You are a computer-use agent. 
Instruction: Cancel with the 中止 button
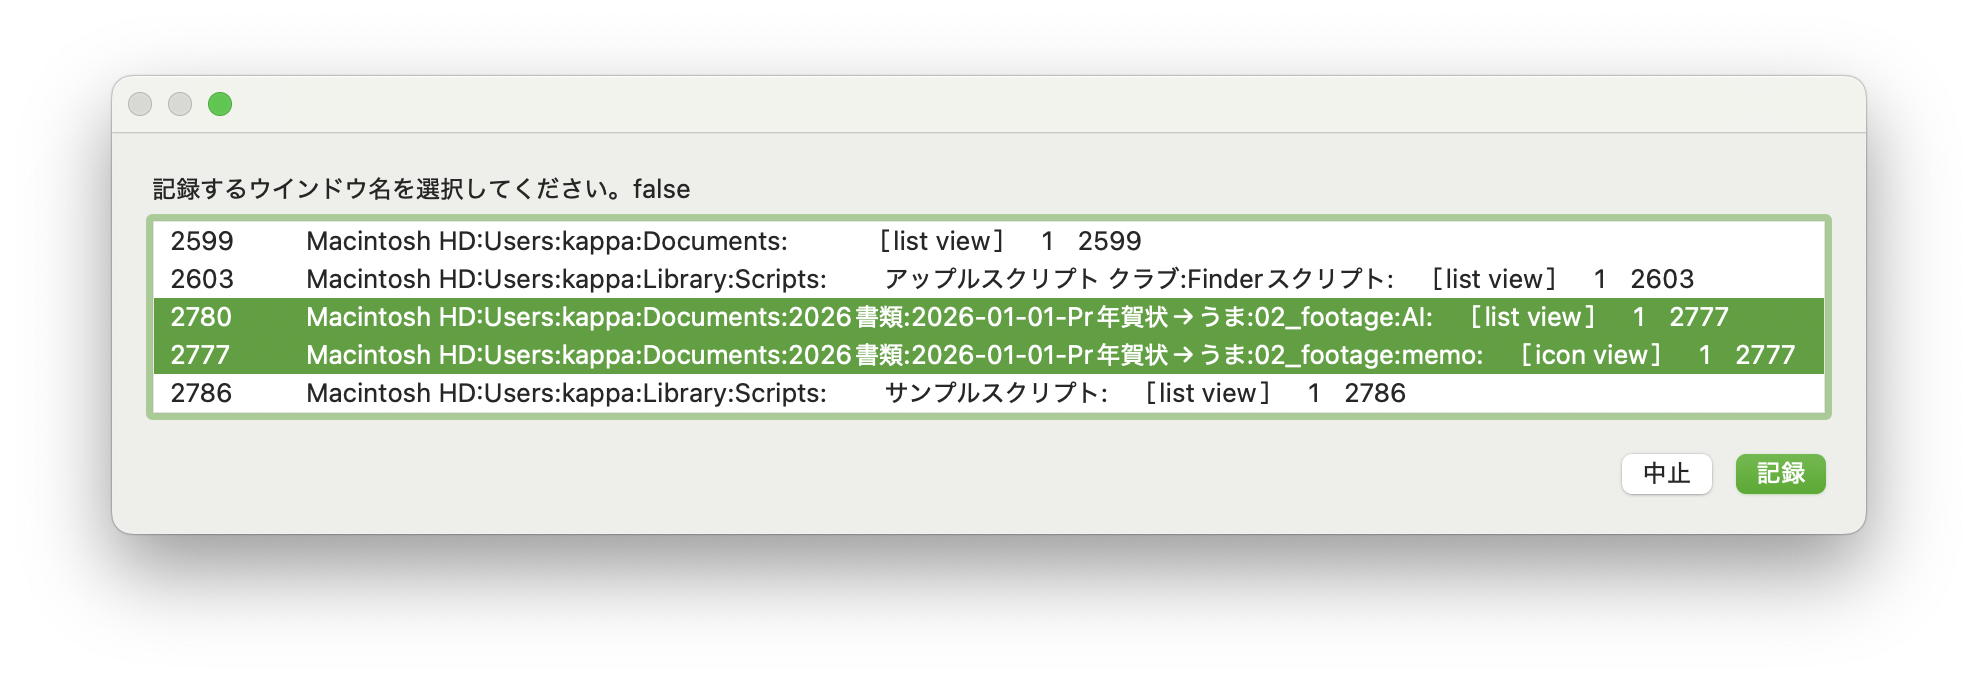coord(1666,474)
